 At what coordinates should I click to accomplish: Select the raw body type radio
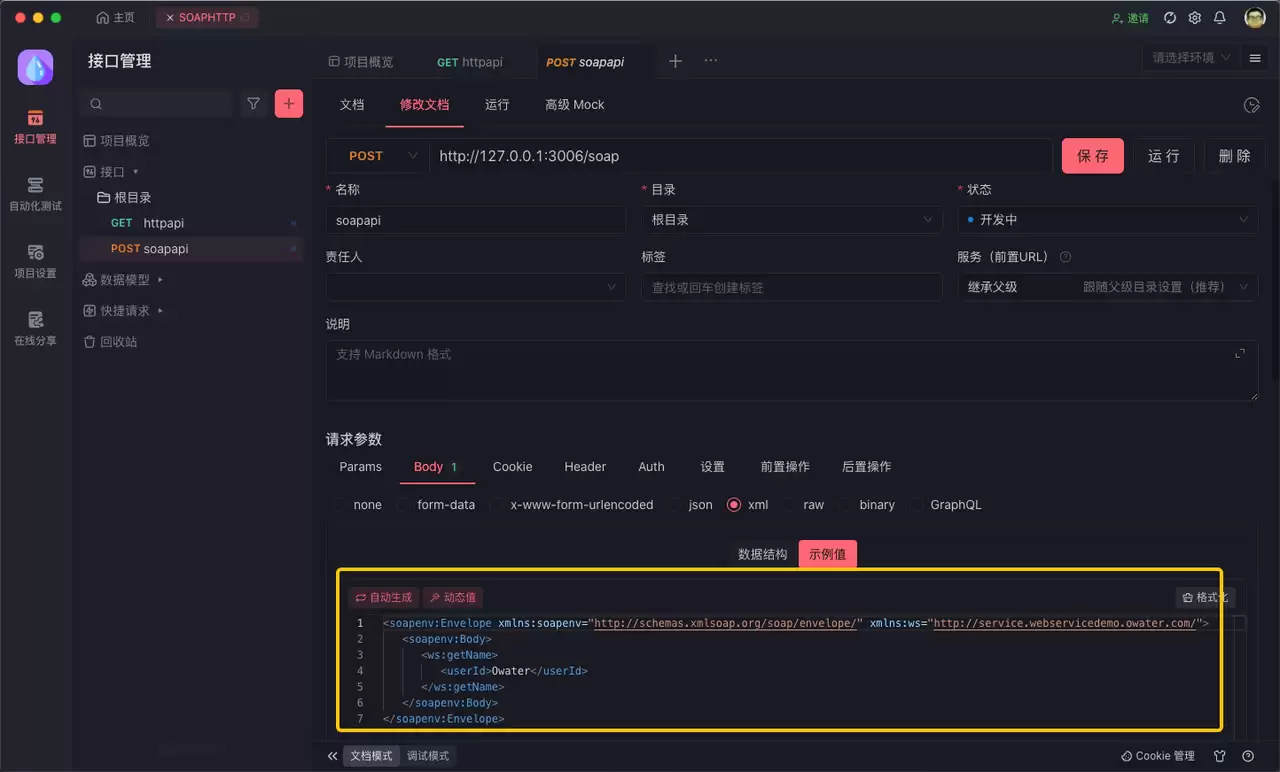804,505
